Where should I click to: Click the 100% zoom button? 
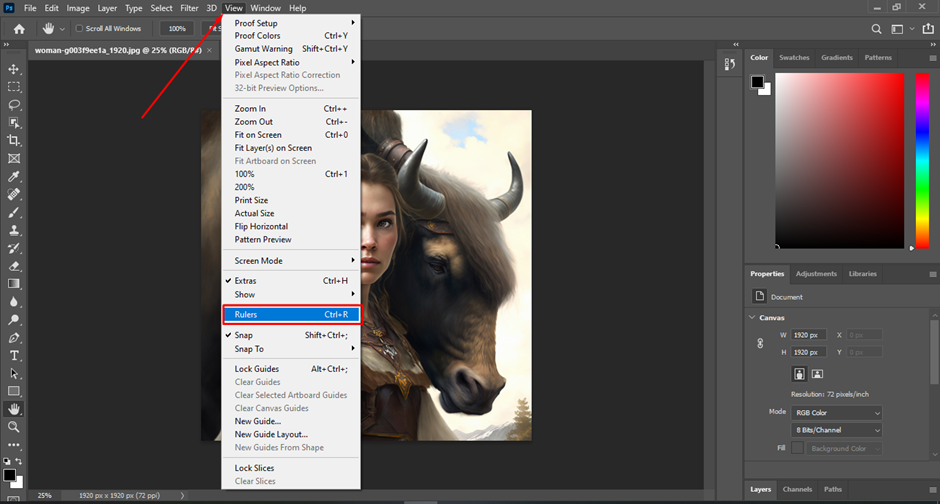[177, 29]
